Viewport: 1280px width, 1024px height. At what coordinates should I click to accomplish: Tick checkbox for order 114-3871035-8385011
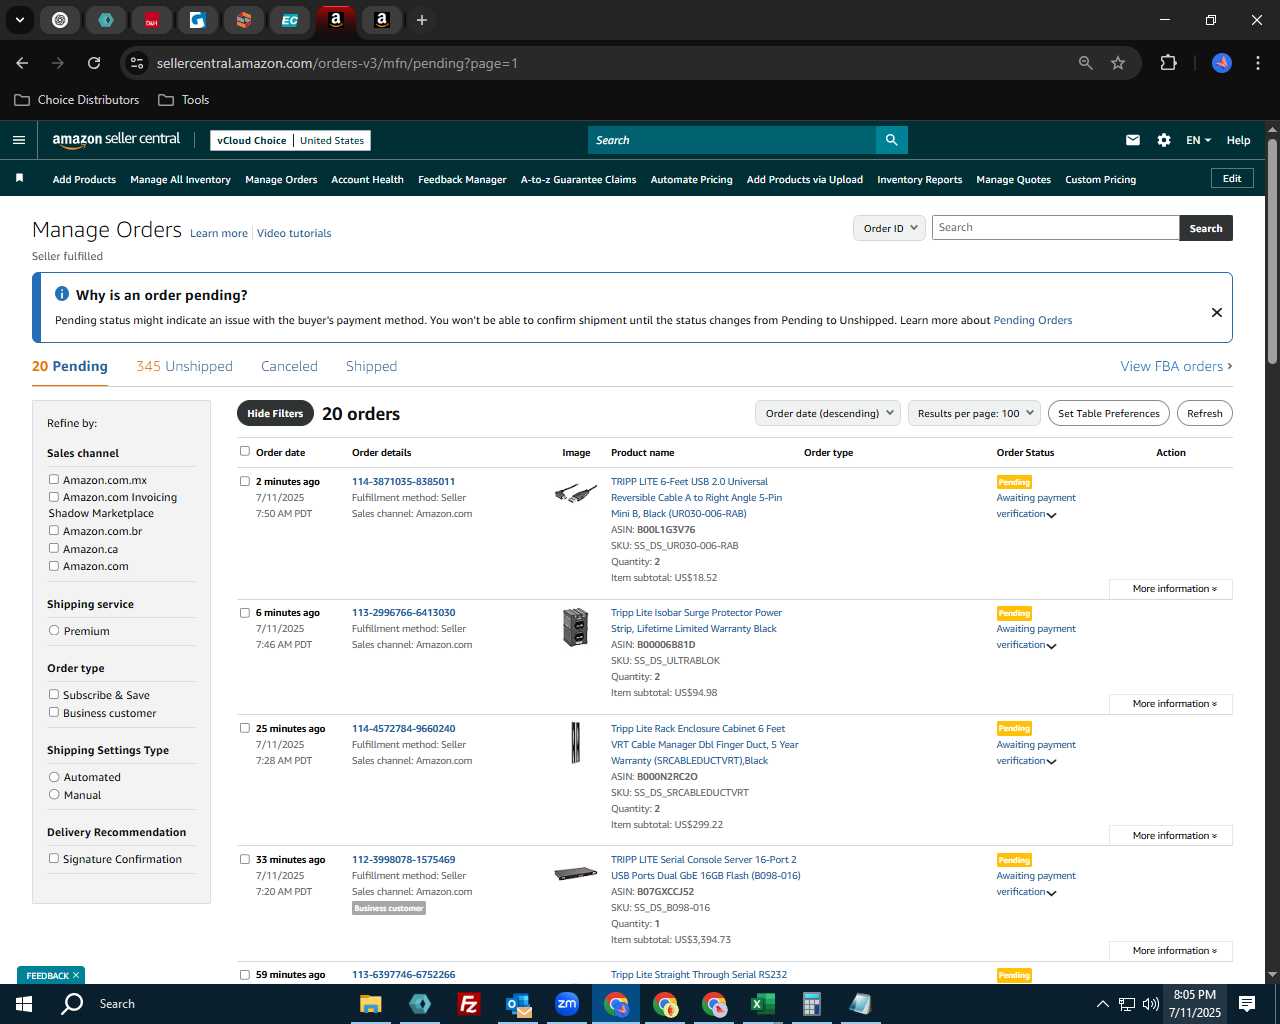click(x=245, y=481)
